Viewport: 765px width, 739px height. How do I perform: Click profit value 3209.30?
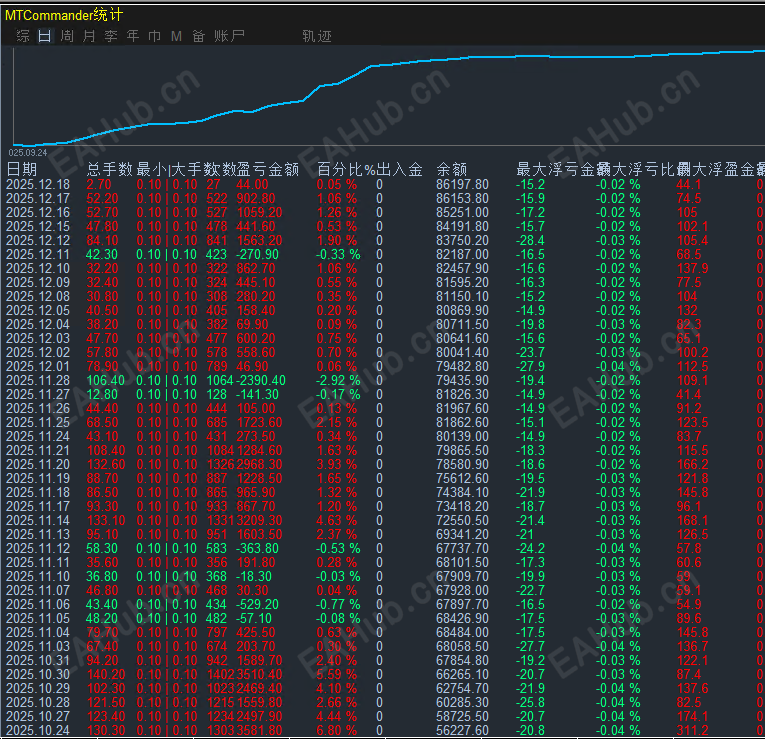(260, 520)
